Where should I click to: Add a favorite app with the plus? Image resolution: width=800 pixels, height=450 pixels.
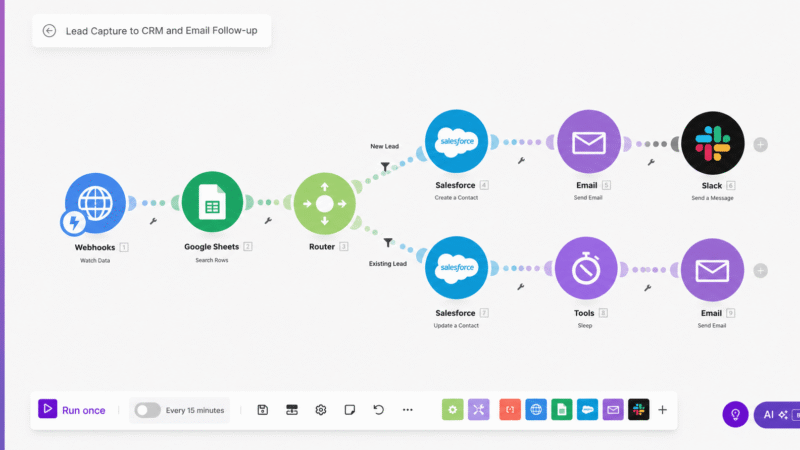click(x=662, y=410)
